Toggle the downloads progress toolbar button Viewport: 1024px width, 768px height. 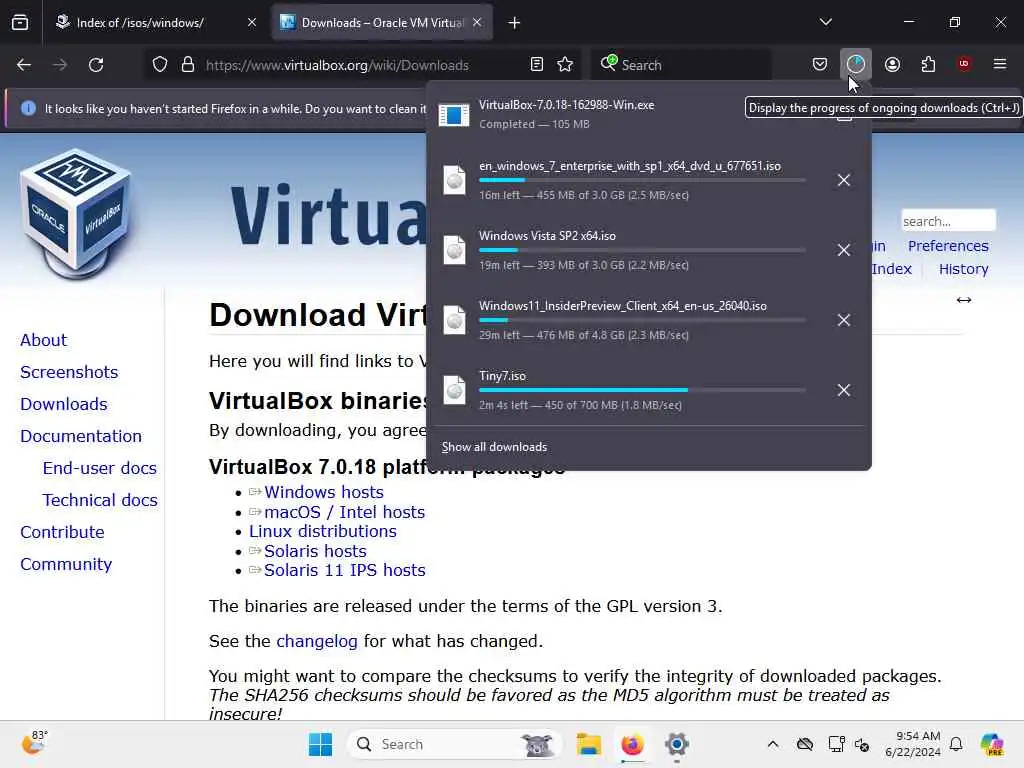pyautogui.click(x=856, y=64)
